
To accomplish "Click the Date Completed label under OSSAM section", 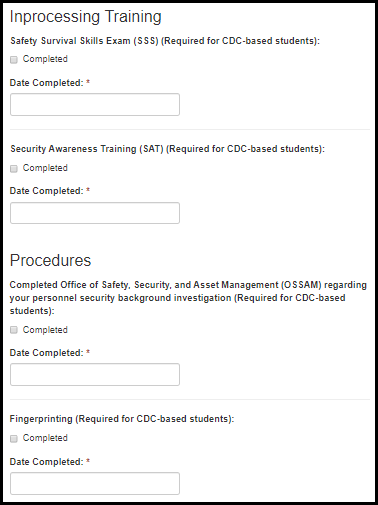I will click(46, 353).
